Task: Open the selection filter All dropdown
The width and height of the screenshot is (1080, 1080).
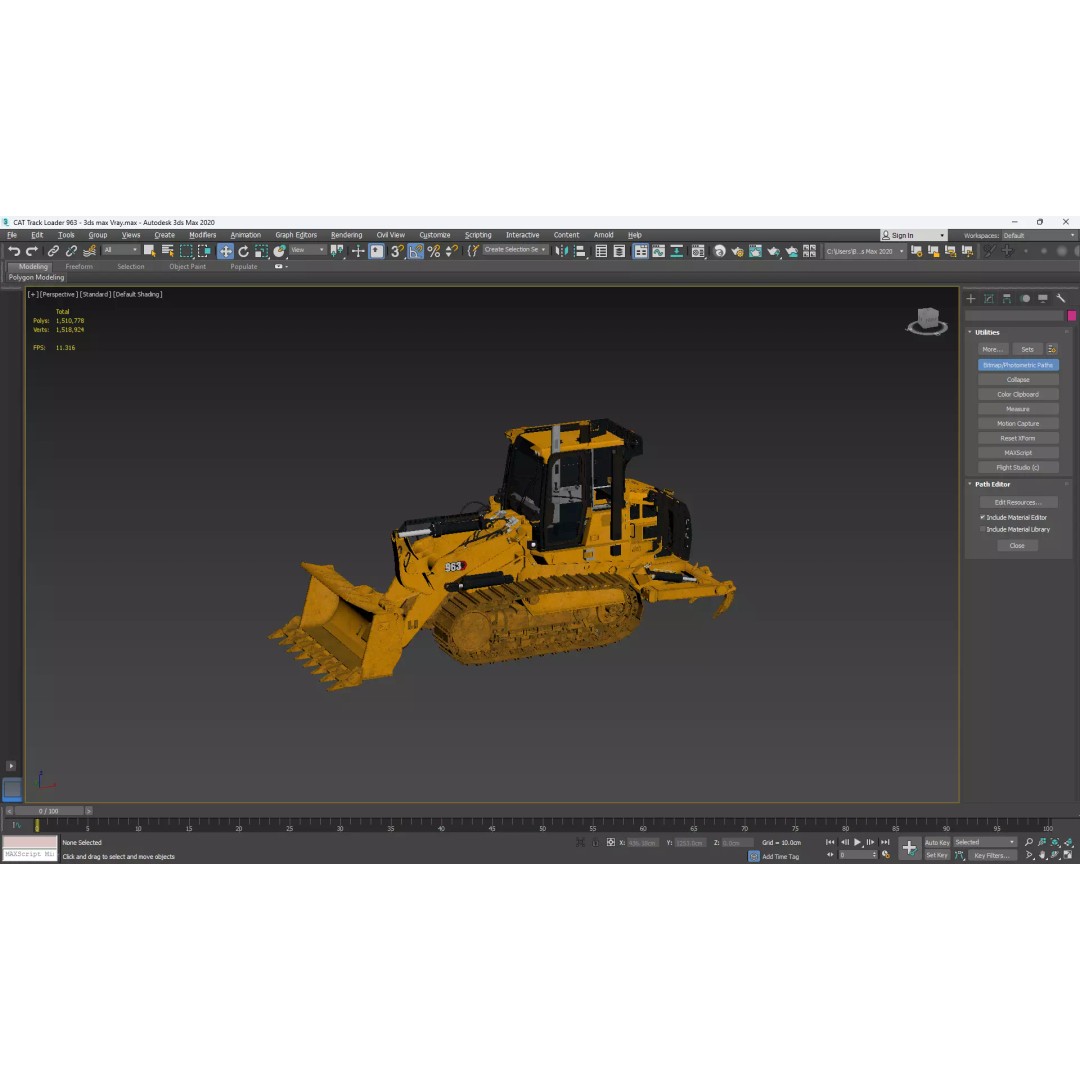Action: click(121, 251)
